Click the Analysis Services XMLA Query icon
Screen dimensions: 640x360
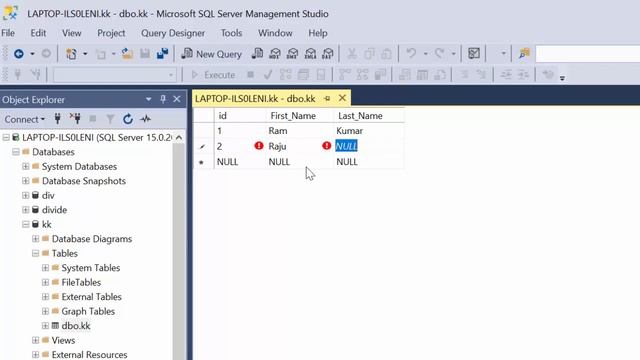pos(310,53)
